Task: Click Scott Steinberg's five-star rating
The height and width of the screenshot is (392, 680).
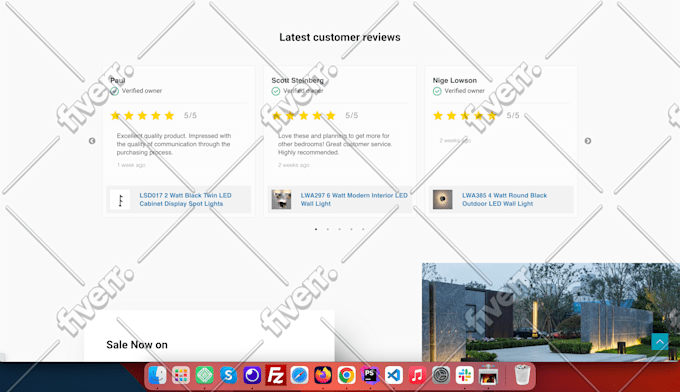Action: pos(304,115)
